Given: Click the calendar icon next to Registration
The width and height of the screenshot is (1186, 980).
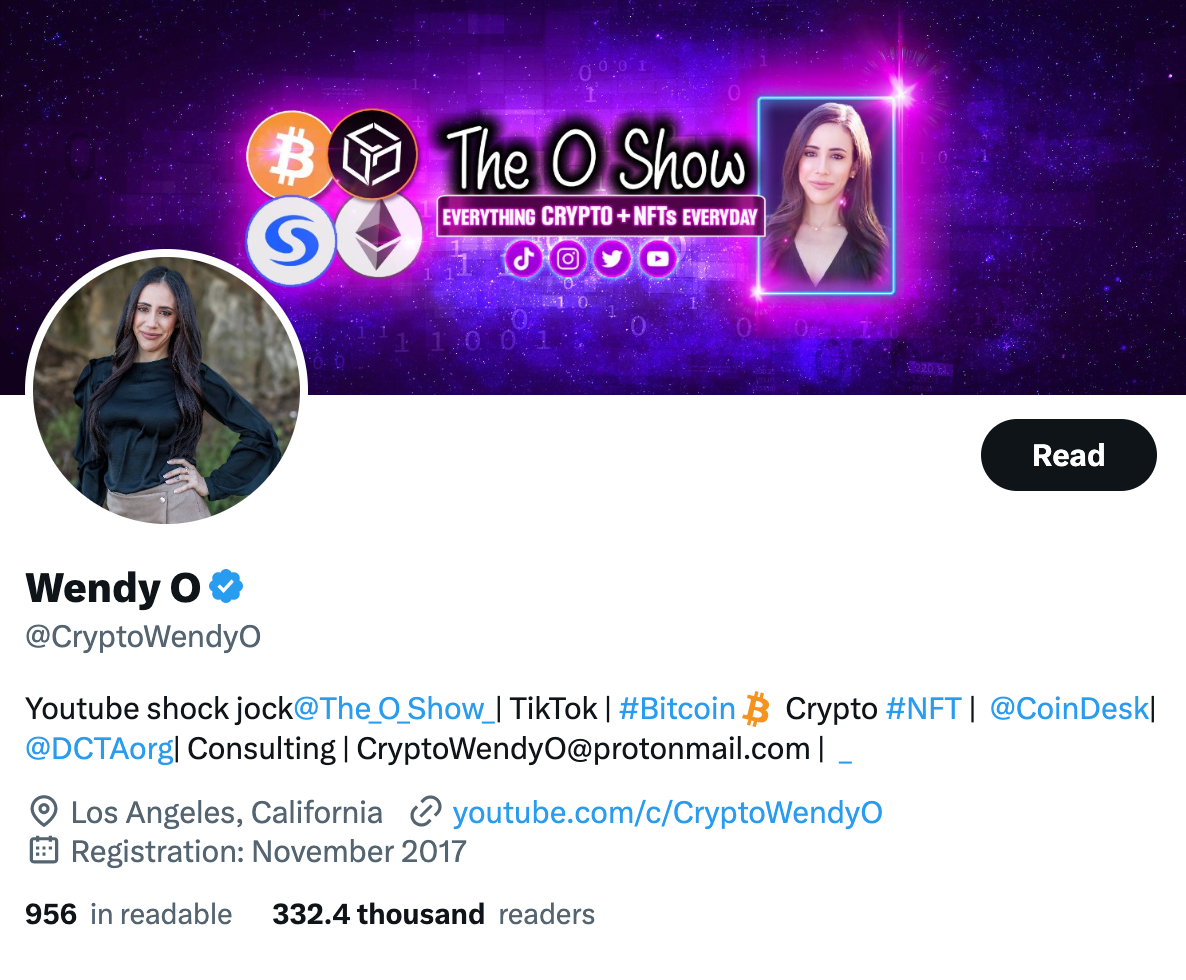Looking at the screenshot, I should [44, 851].
